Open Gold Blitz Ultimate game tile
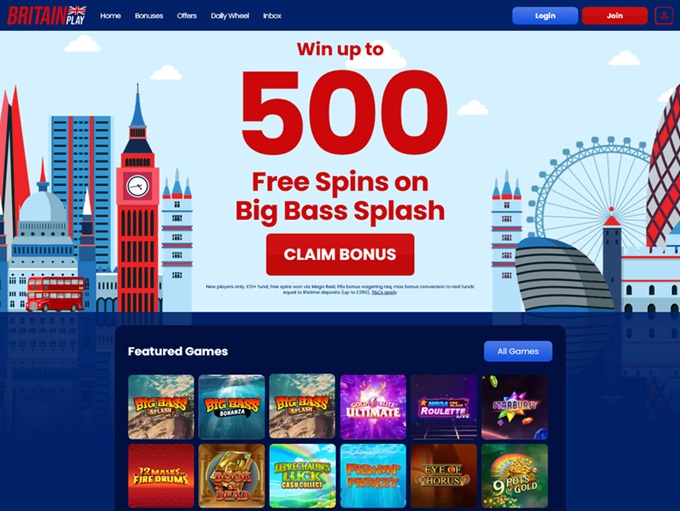 (x=373, y=407)
